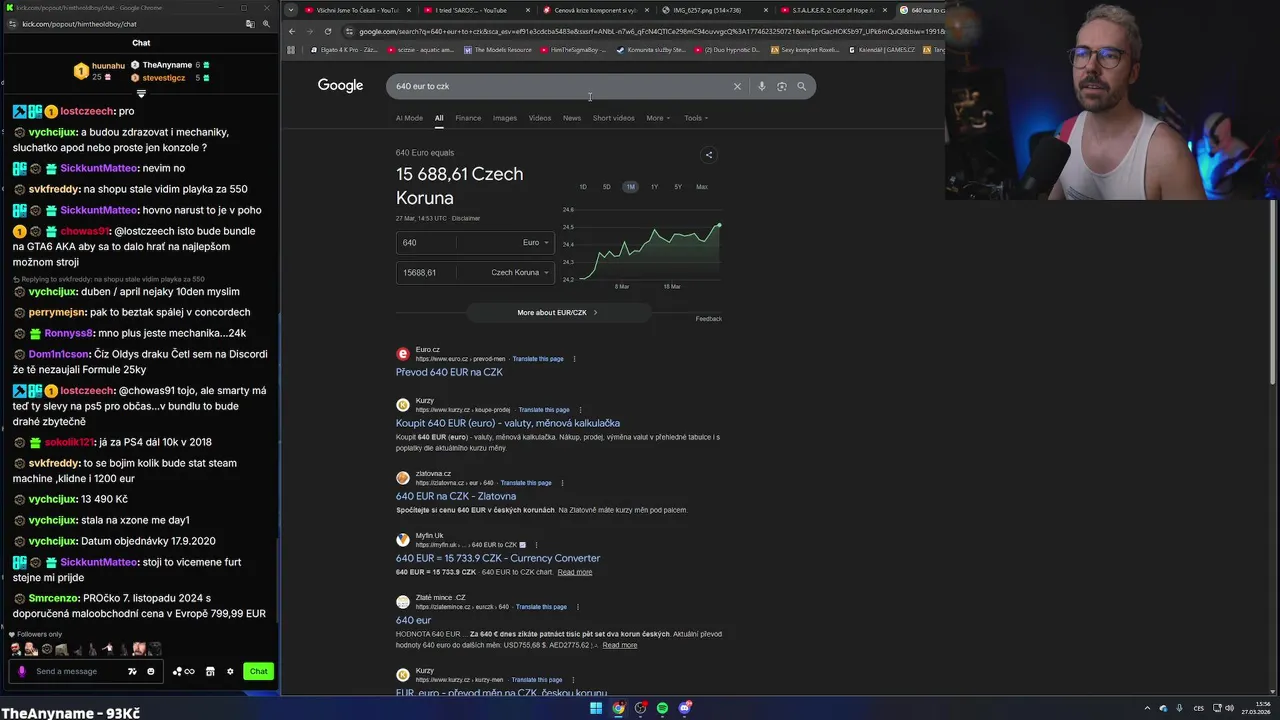
Task: Select the 5Y chart range
Action: pyautogui.click(x=677, y=187)
